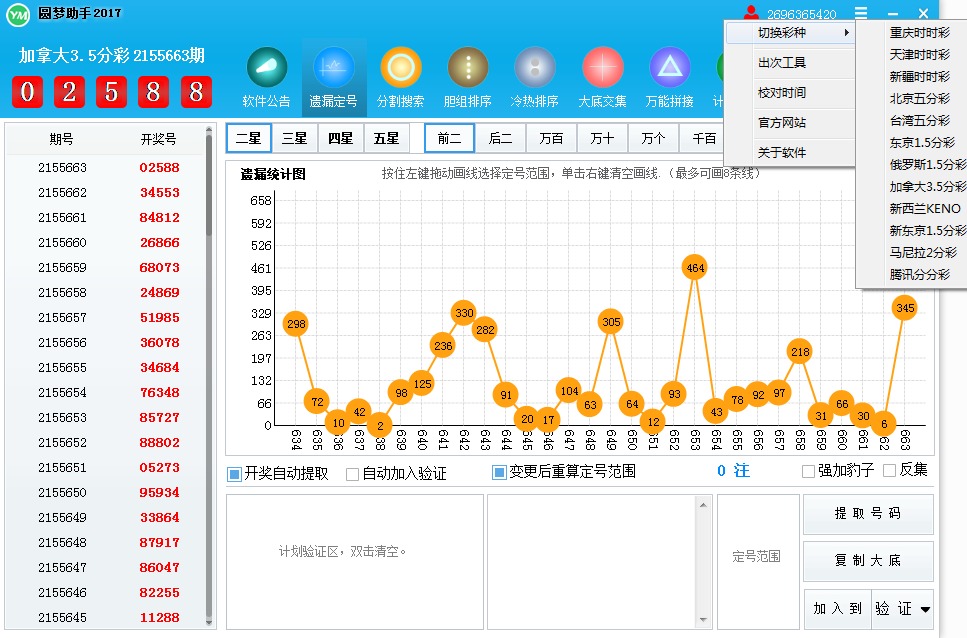Image resolution: width=967 pixels, height=638 pixels.
Task: Enable the 自动加入验证 checkbox
Action: (x=353, y=472)
